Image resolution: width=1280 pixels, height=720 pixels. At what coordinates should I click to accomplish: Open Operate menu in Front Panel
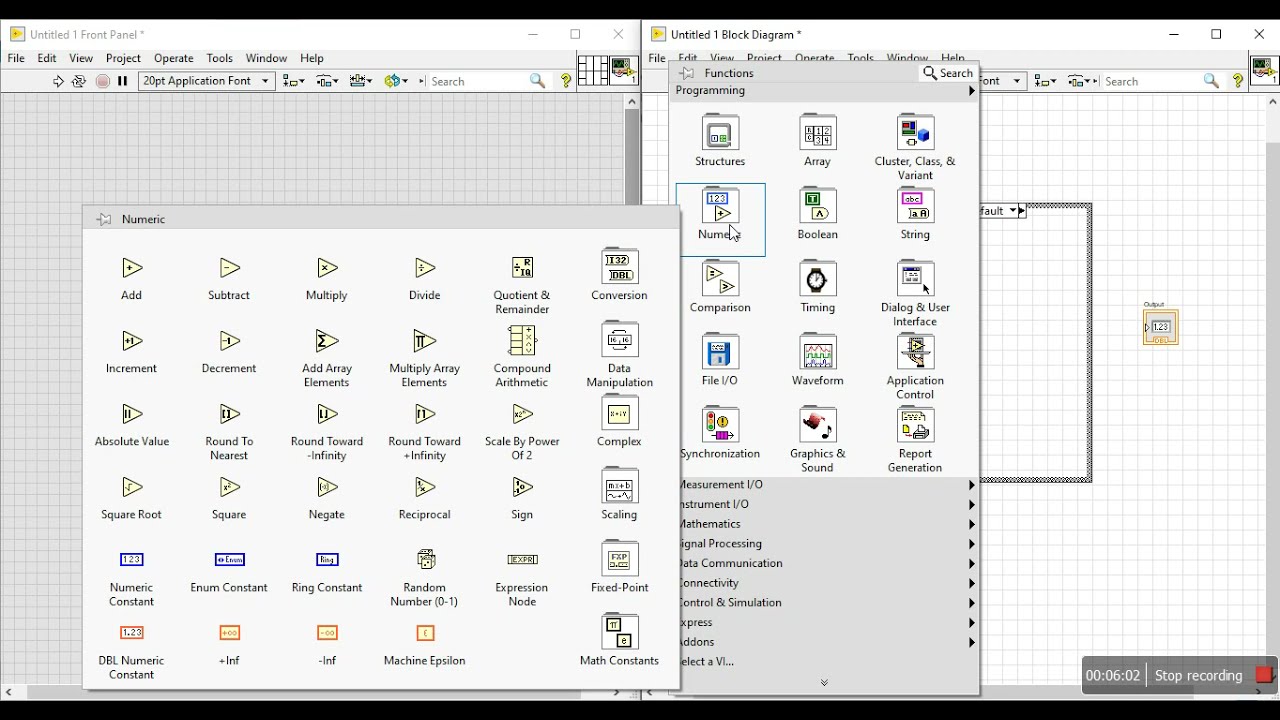(x=174, y=59)
